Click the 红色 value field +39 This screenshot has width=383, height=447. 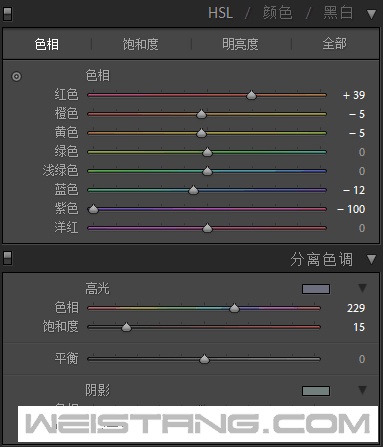click(354, 95)
